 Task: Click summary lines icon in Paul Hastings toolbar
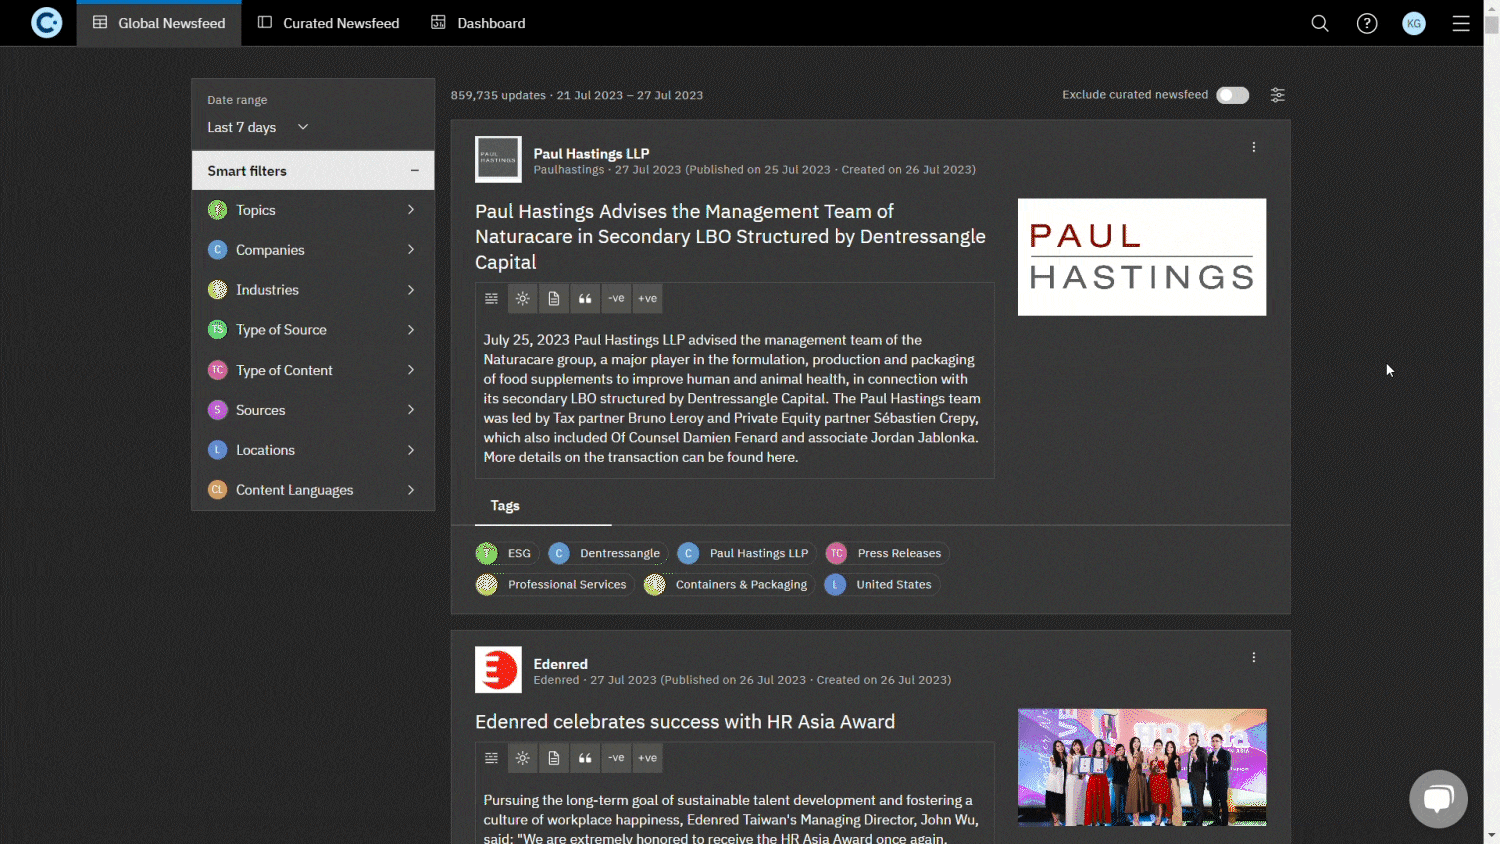pos(491,298)
